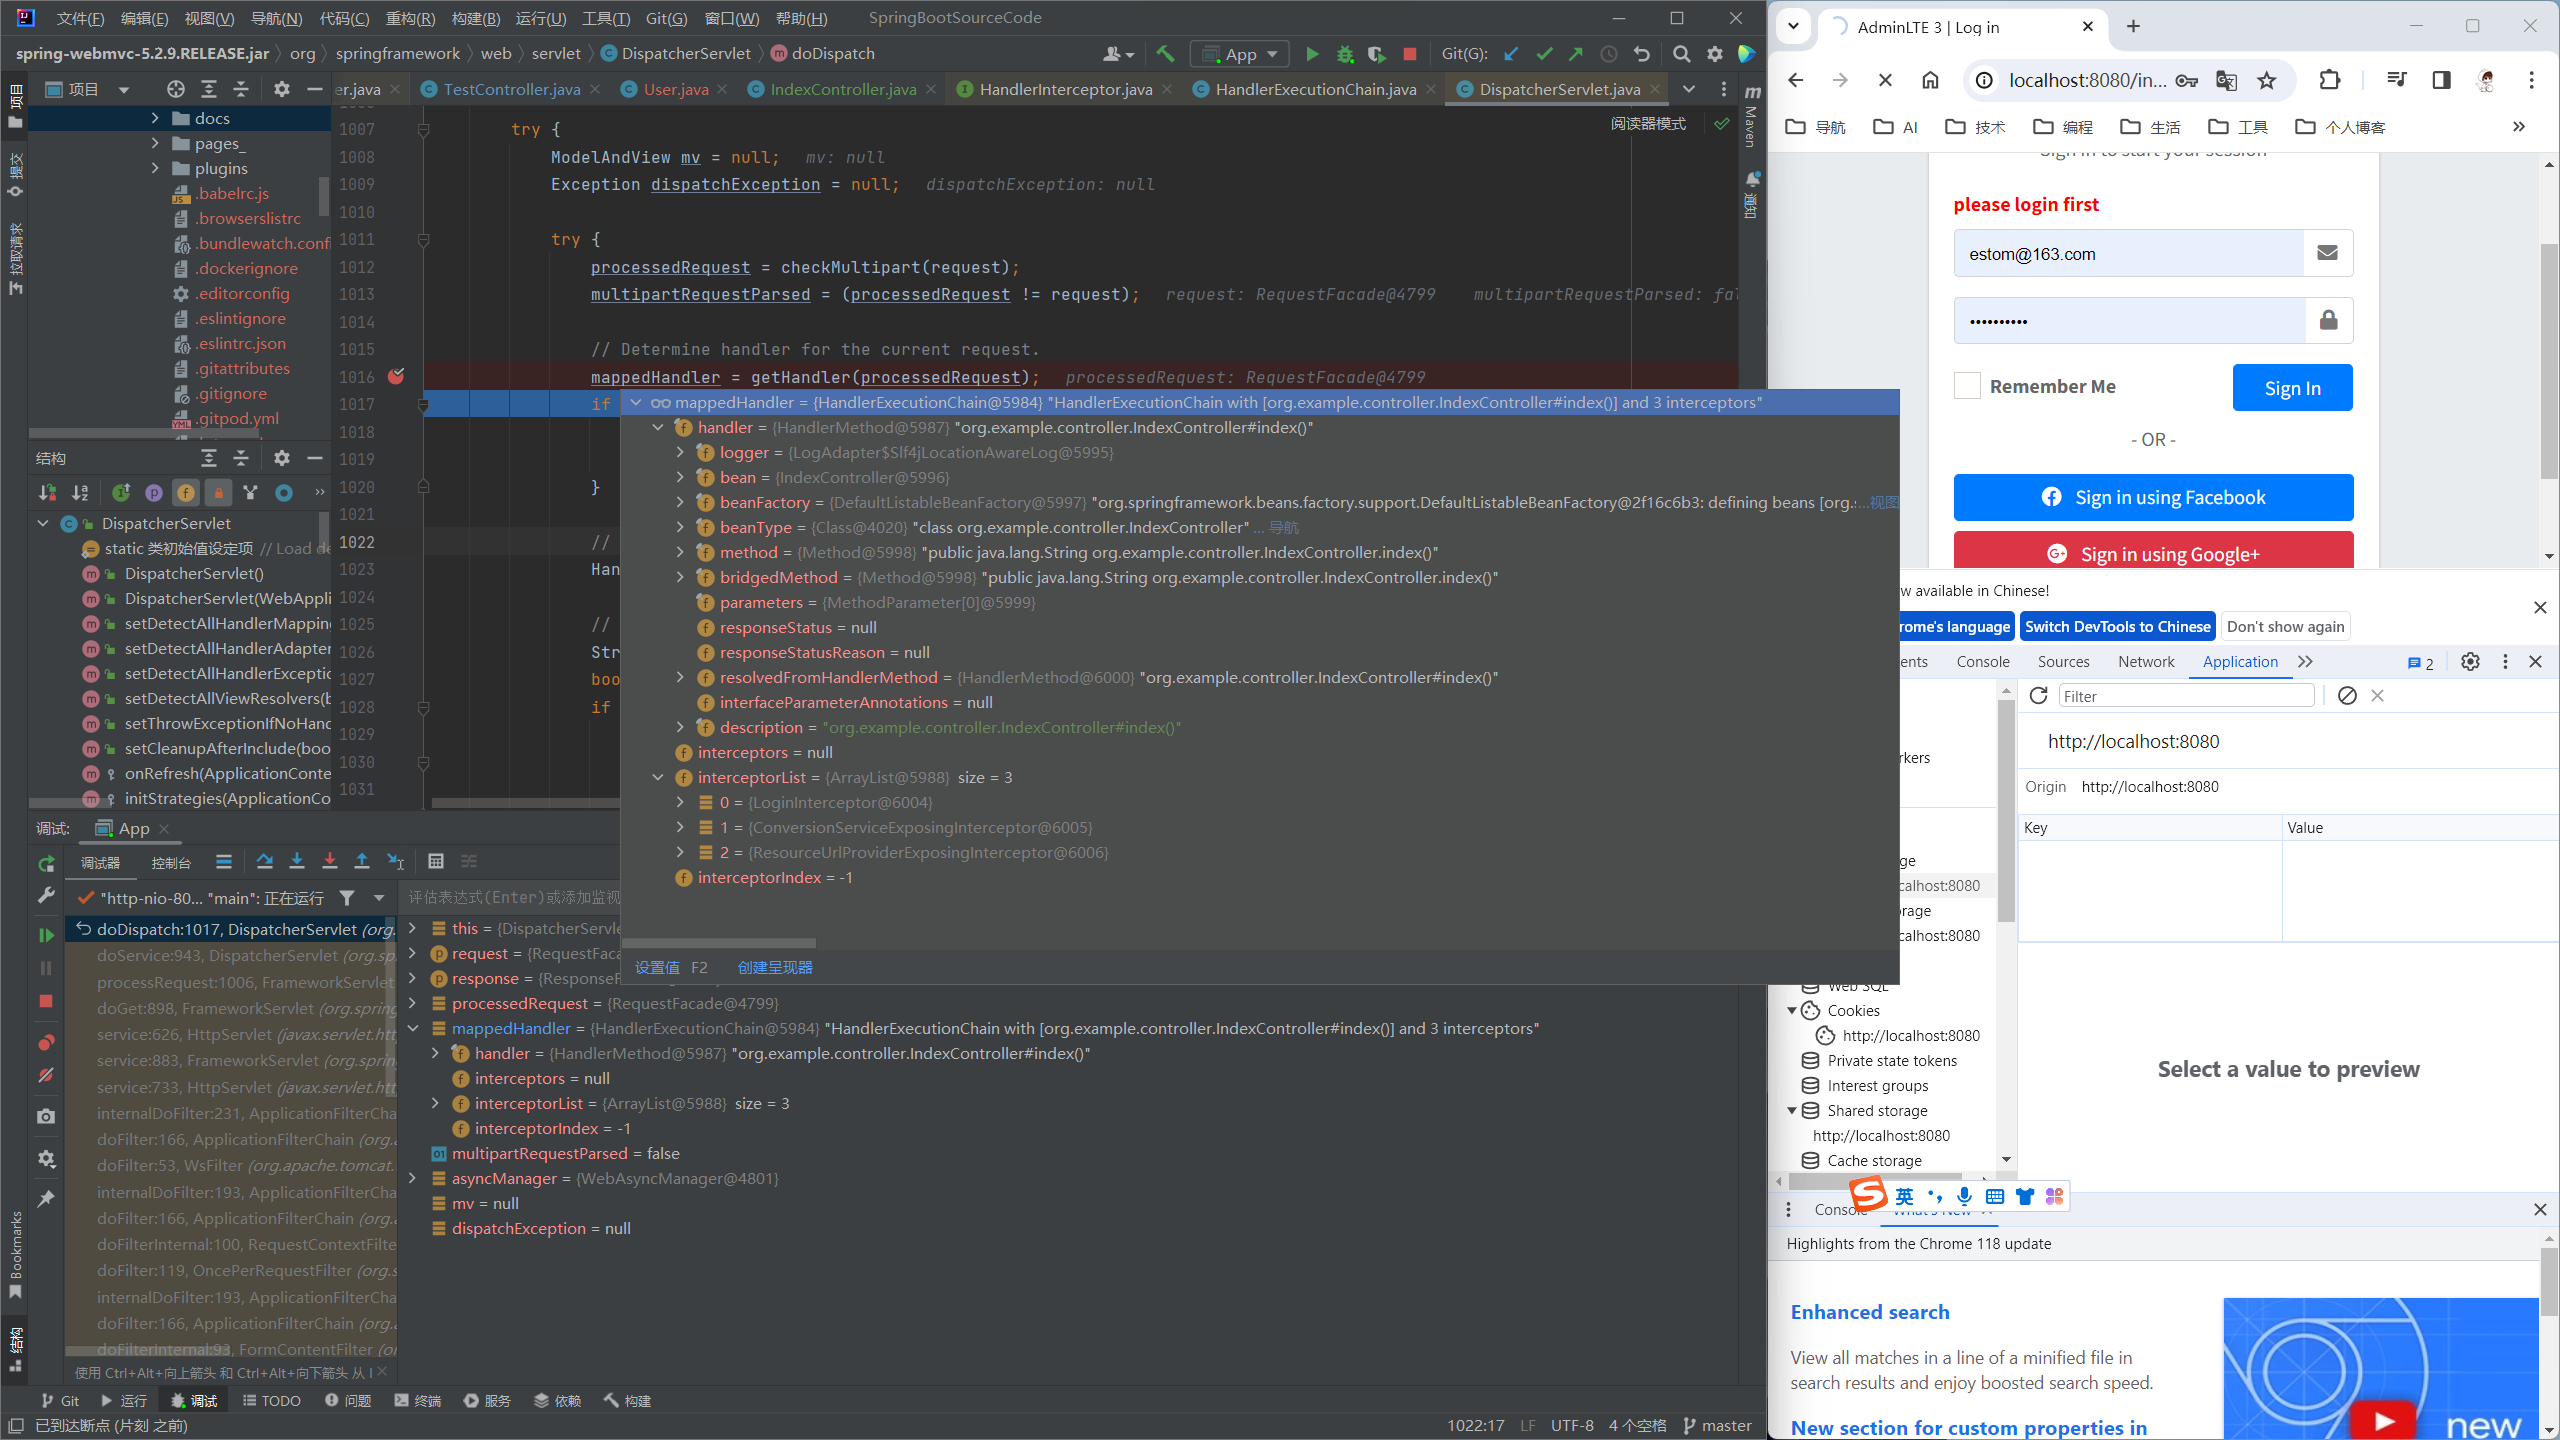Image resolution: width=2560 pixels, height=1440 pixels.
Task: Open the App run configuration dropdown
Action: click(x=1240, y=54)
